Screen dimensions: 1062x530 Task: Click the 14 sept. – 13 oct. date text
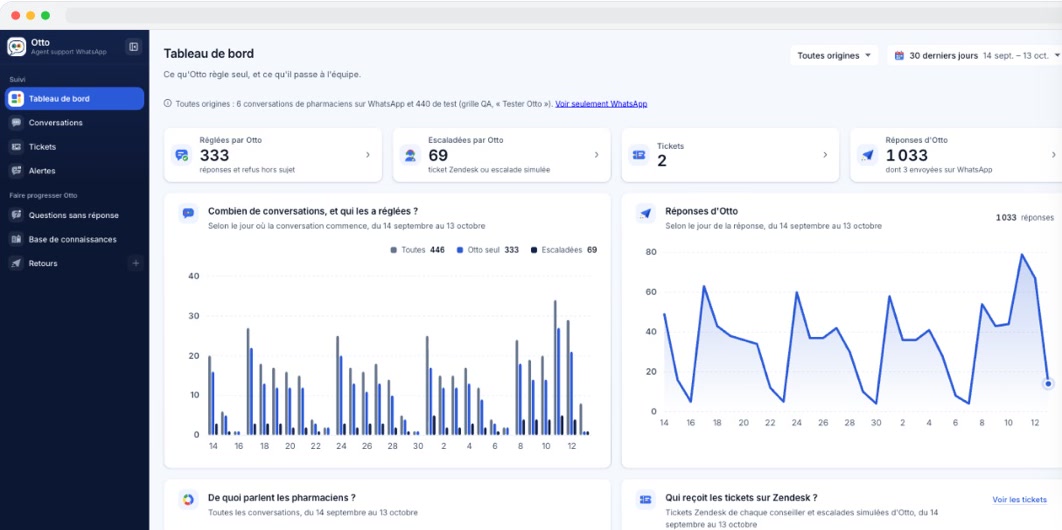1016,56
